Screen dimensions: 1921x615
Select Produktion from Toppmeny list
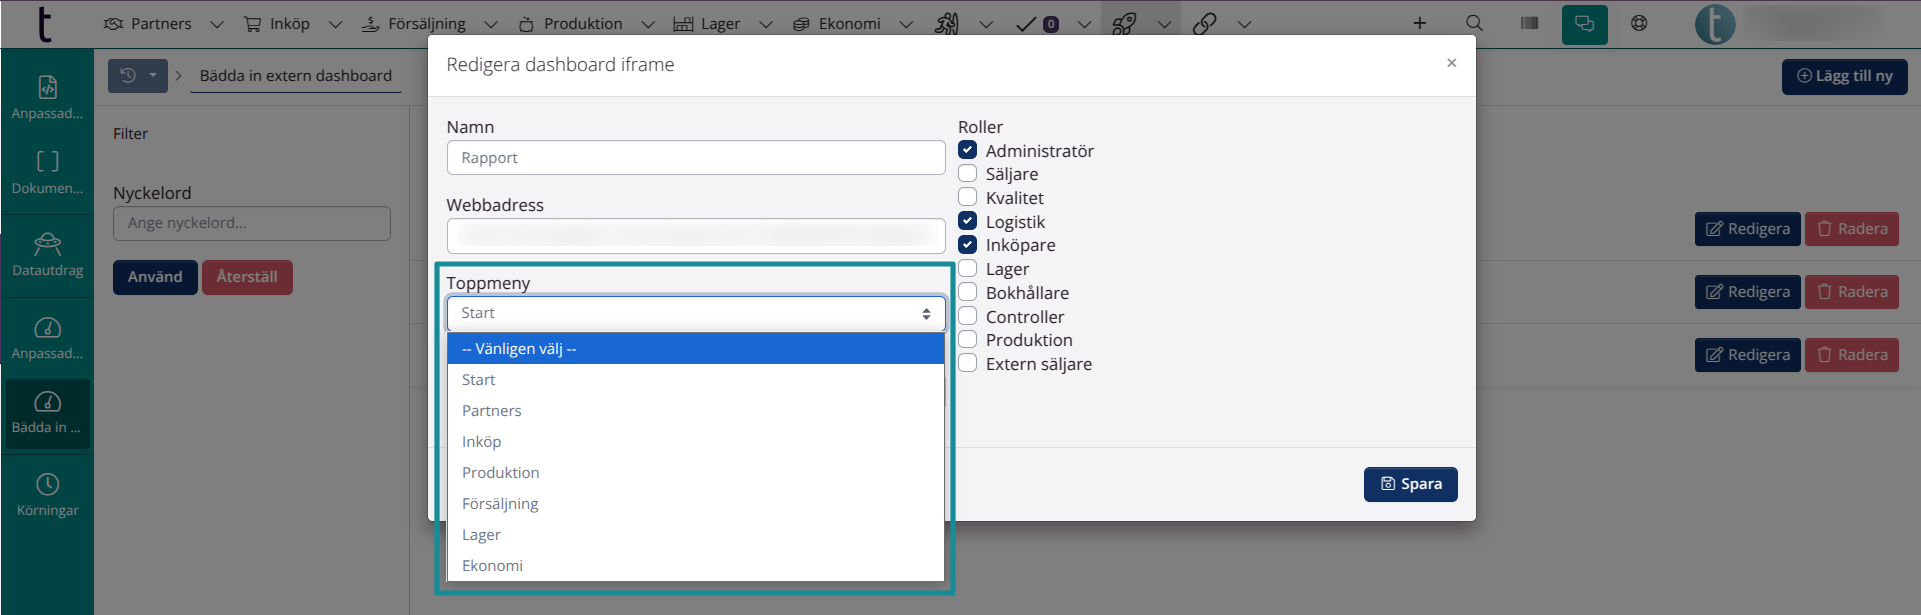tap(501, 473)
